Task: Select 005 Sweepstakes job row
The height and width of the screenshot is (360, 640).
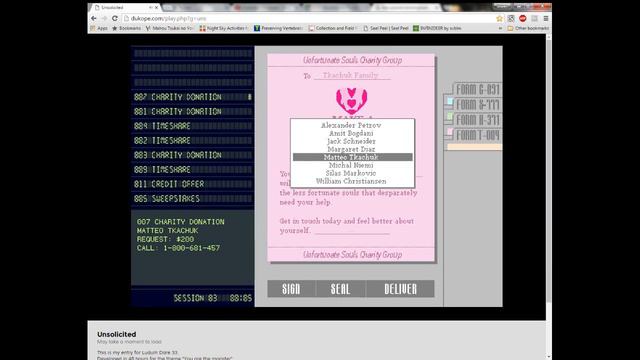Action: (192, 199)
